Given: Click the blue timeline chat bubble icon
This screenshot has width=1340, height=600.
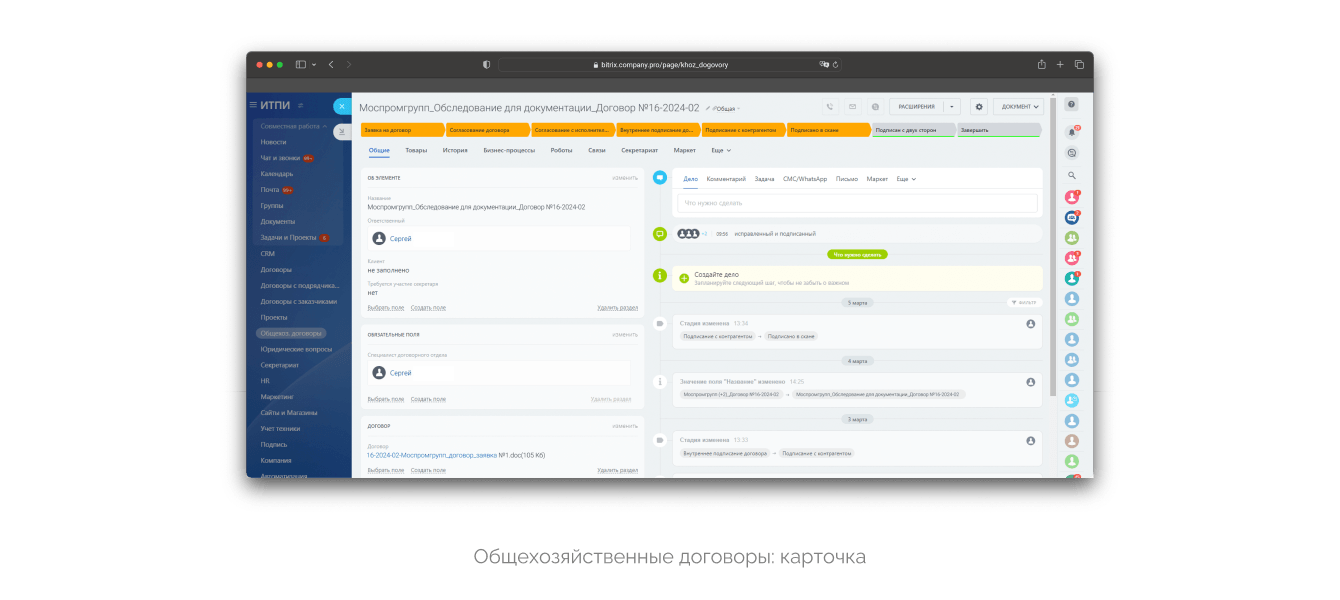Looking at the screenshot, I should click(660, 177).
